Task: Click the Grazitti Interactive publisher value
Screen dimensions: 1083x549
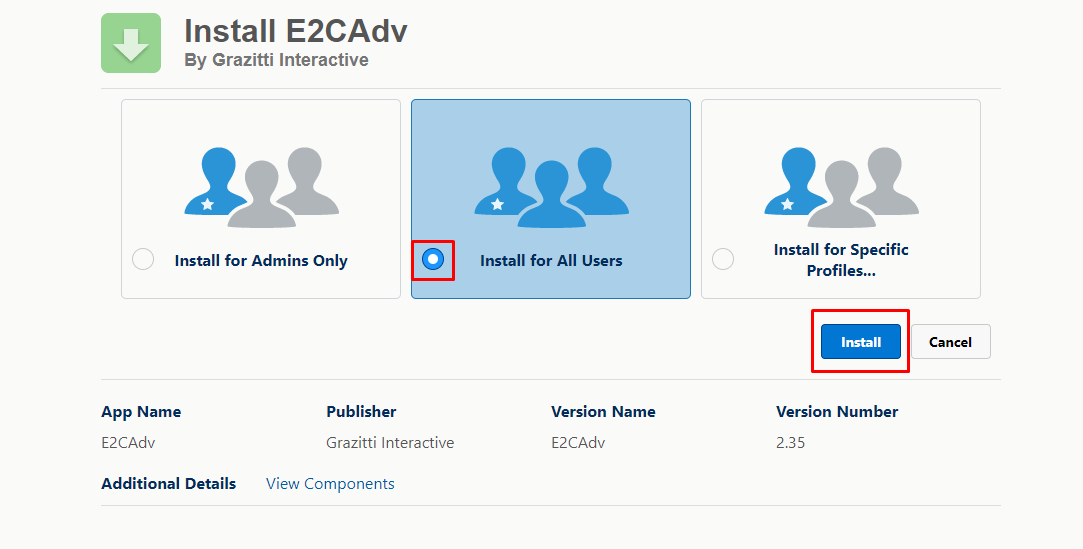Action: click(390, 443)
